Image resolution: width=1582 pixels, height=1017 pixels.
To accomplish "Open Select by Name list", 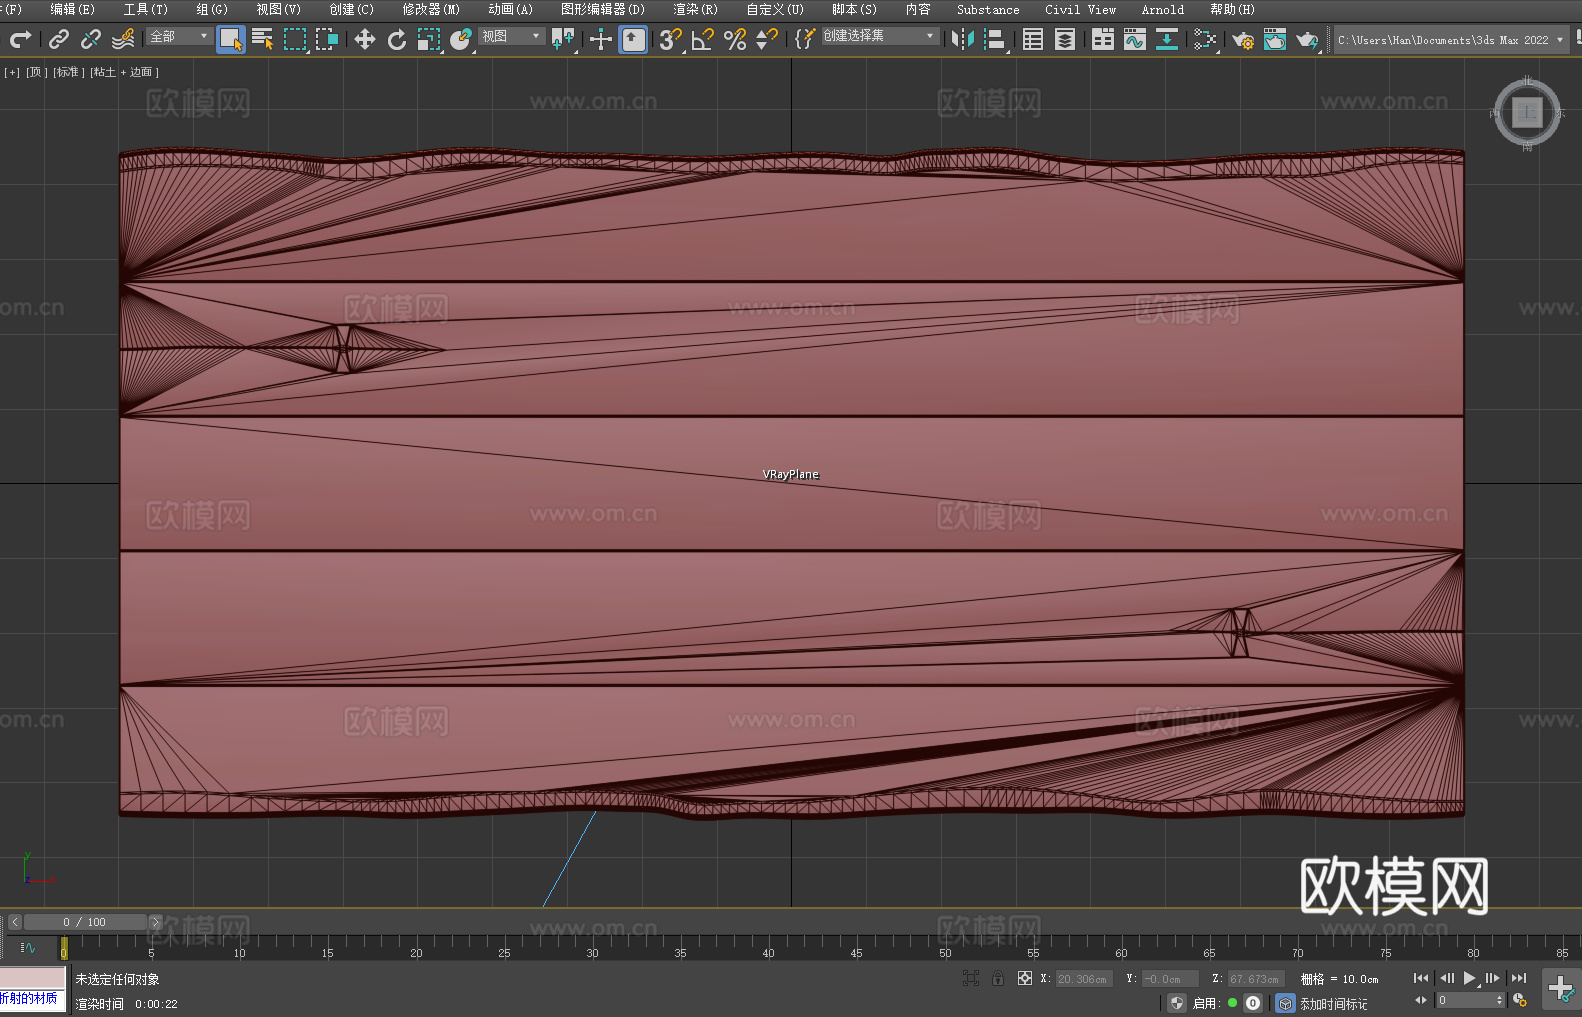I will coord(263,39).
